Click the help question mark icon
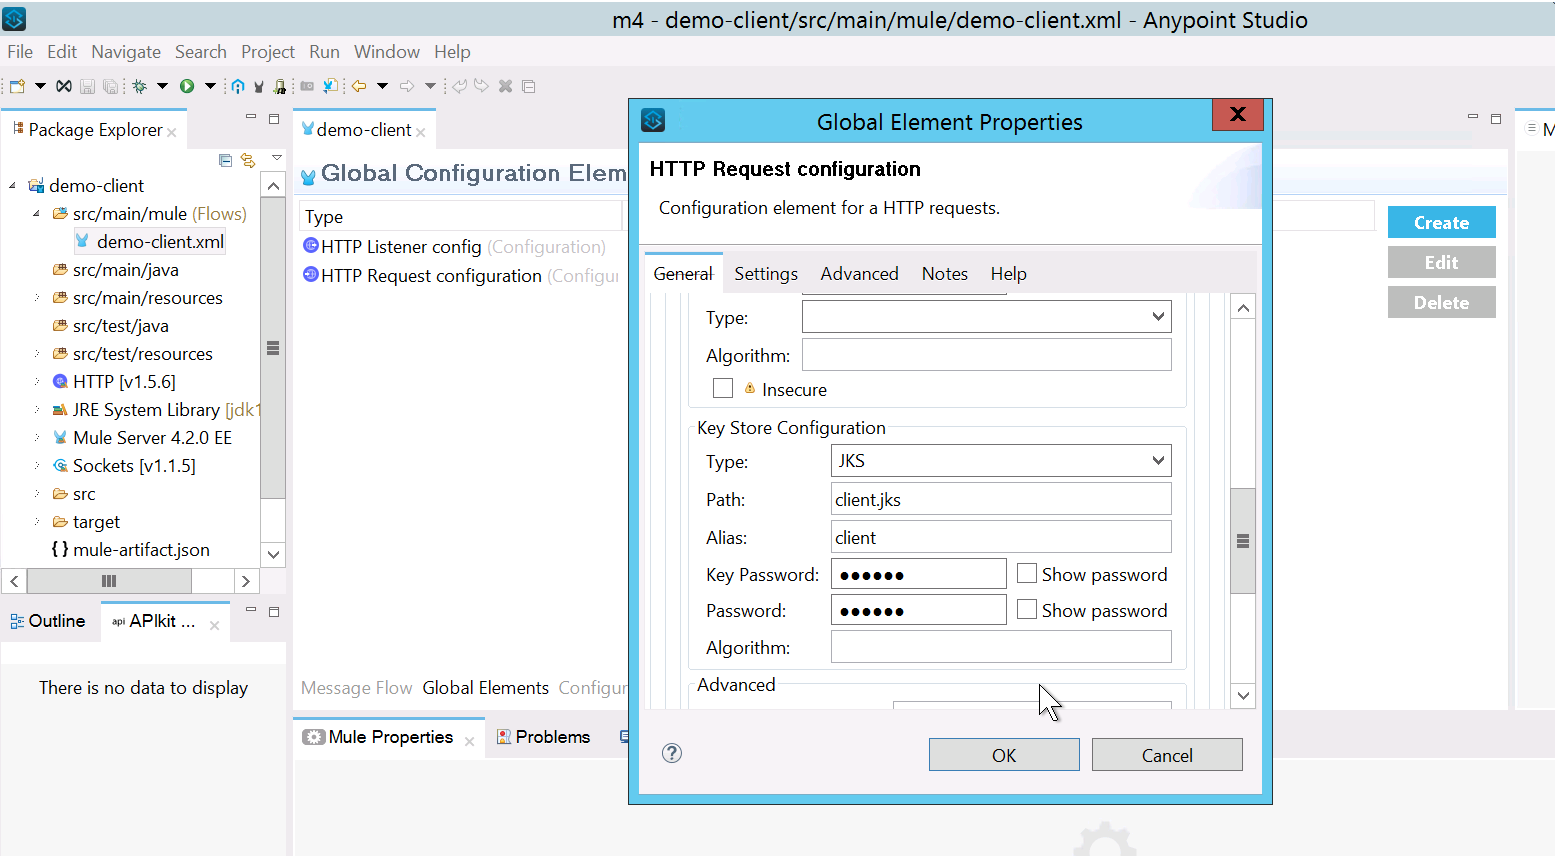1555x856 pixels. click(672, 753)
